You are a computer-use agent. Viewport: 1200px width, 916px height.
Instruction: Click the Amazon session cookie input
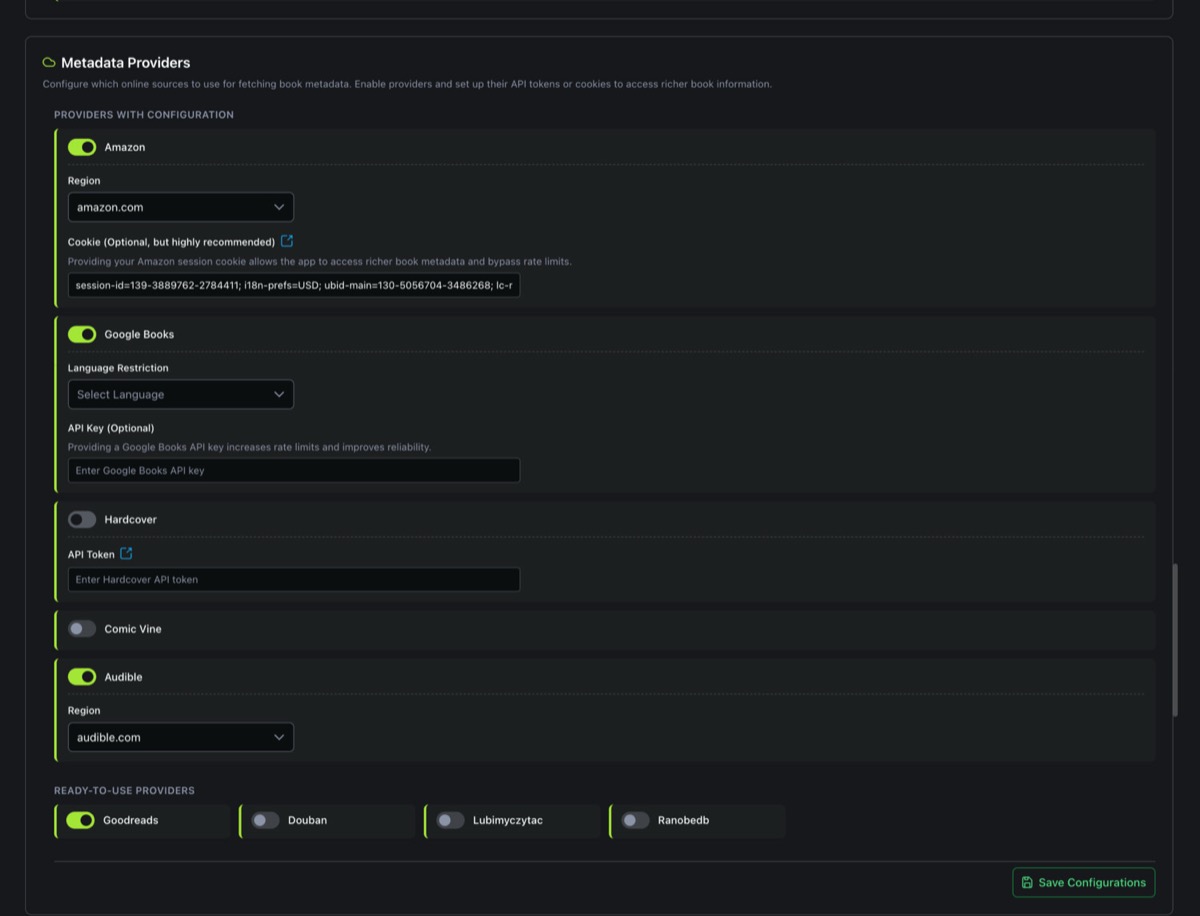pos(293,285)
